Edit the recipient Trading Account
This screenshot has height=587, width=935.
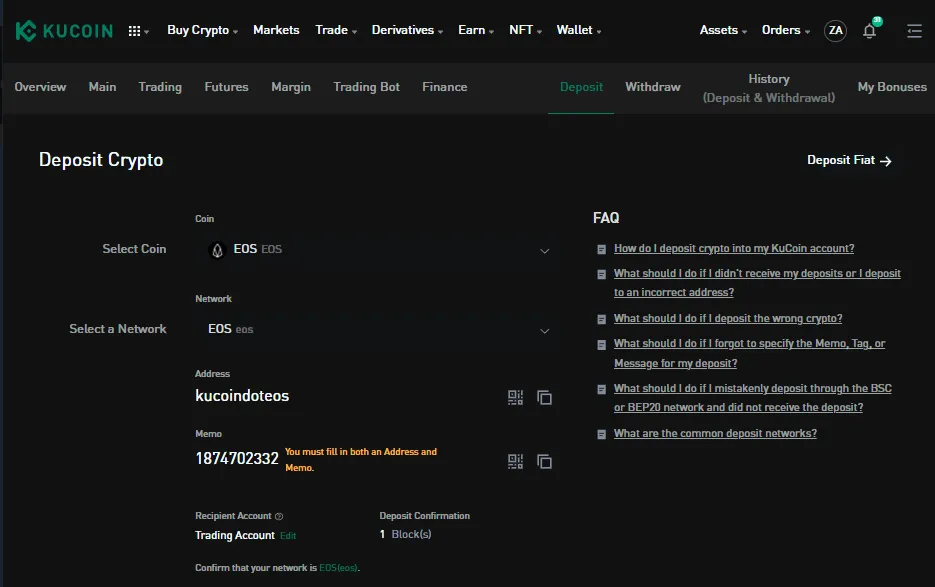pos(288,536)
